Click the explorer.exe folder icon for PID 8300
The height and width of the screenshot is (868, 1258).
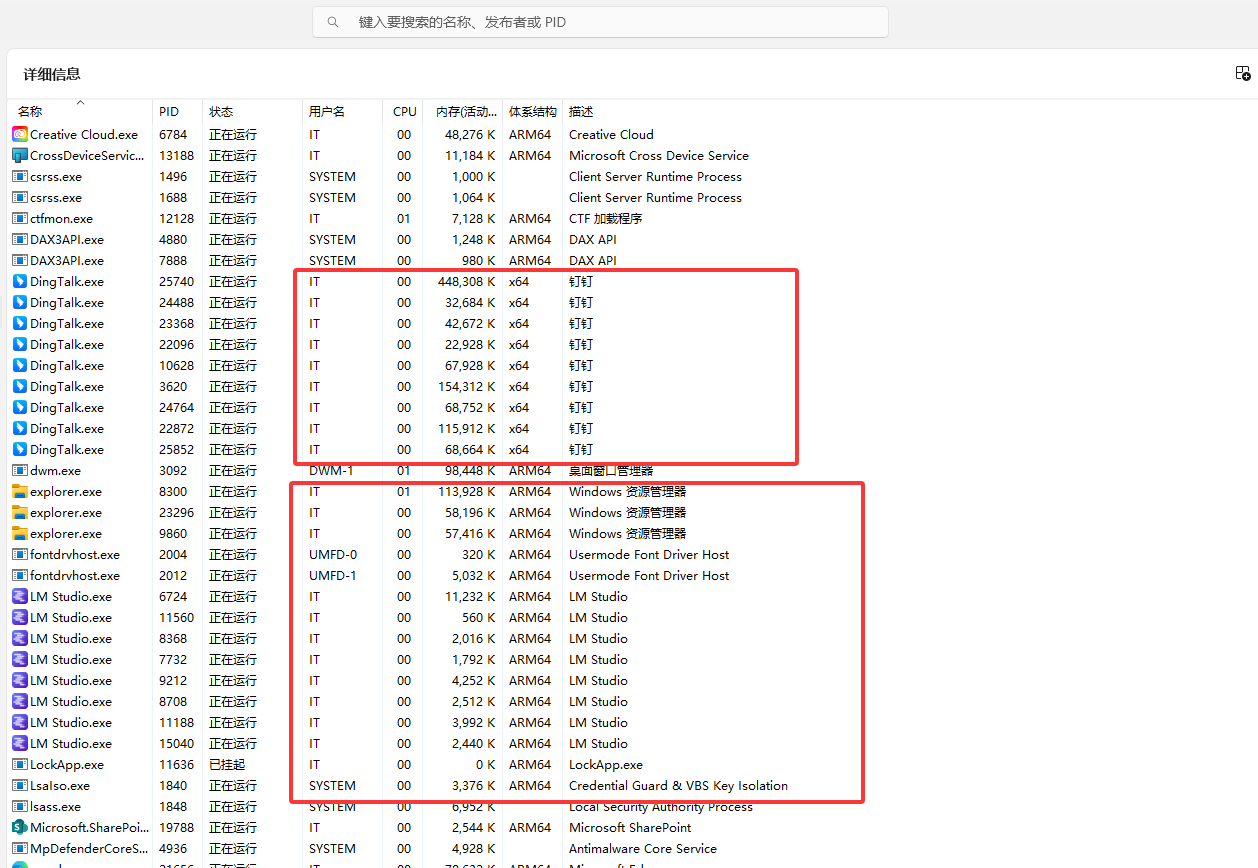click(20, 491)
